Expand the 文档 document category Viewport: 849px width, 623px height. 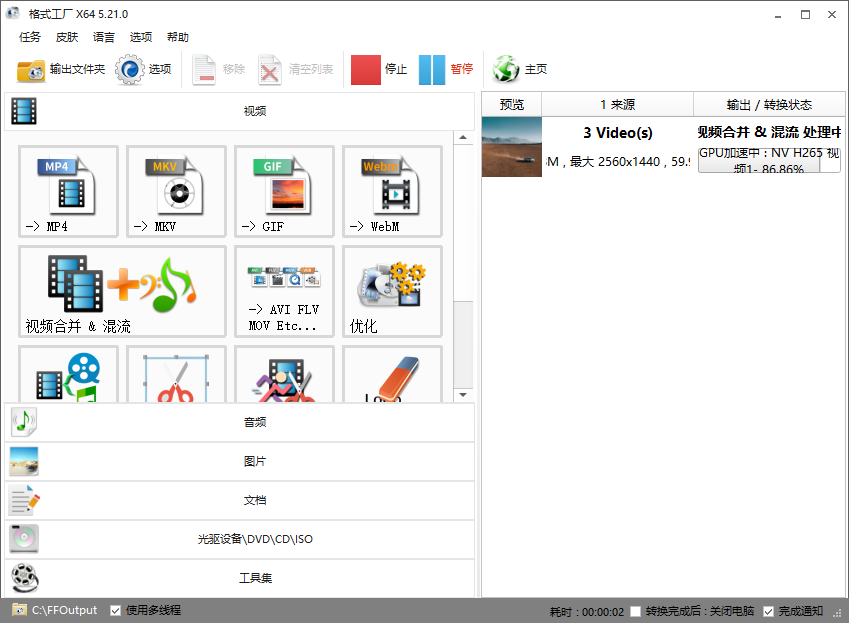click(x=239, y=500)
